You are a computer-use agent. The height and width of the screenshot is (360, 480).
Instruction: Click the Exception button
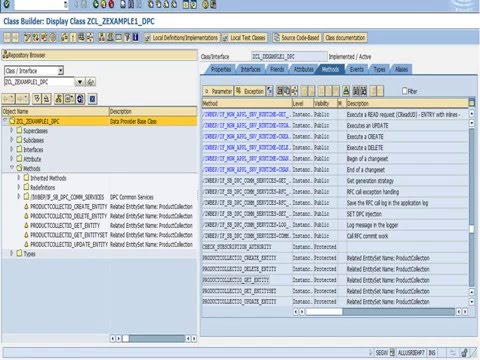[x=250, y=91]
